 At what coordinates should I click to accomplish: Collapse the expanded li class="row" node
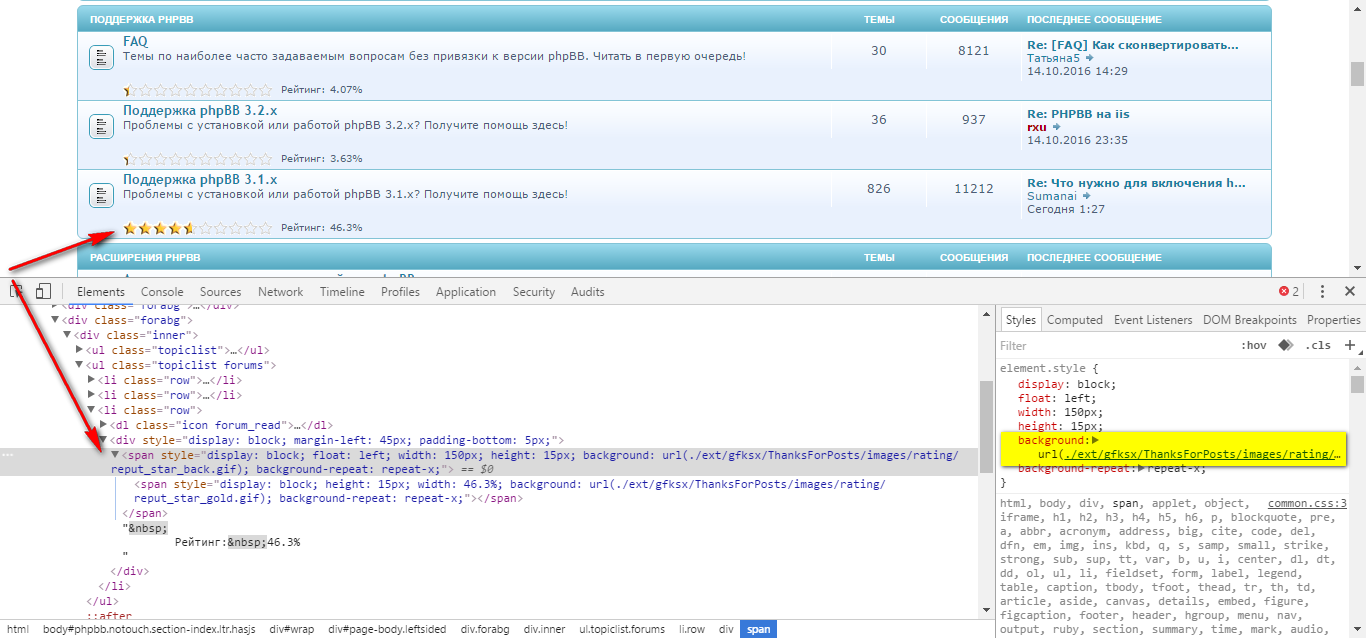92,410
